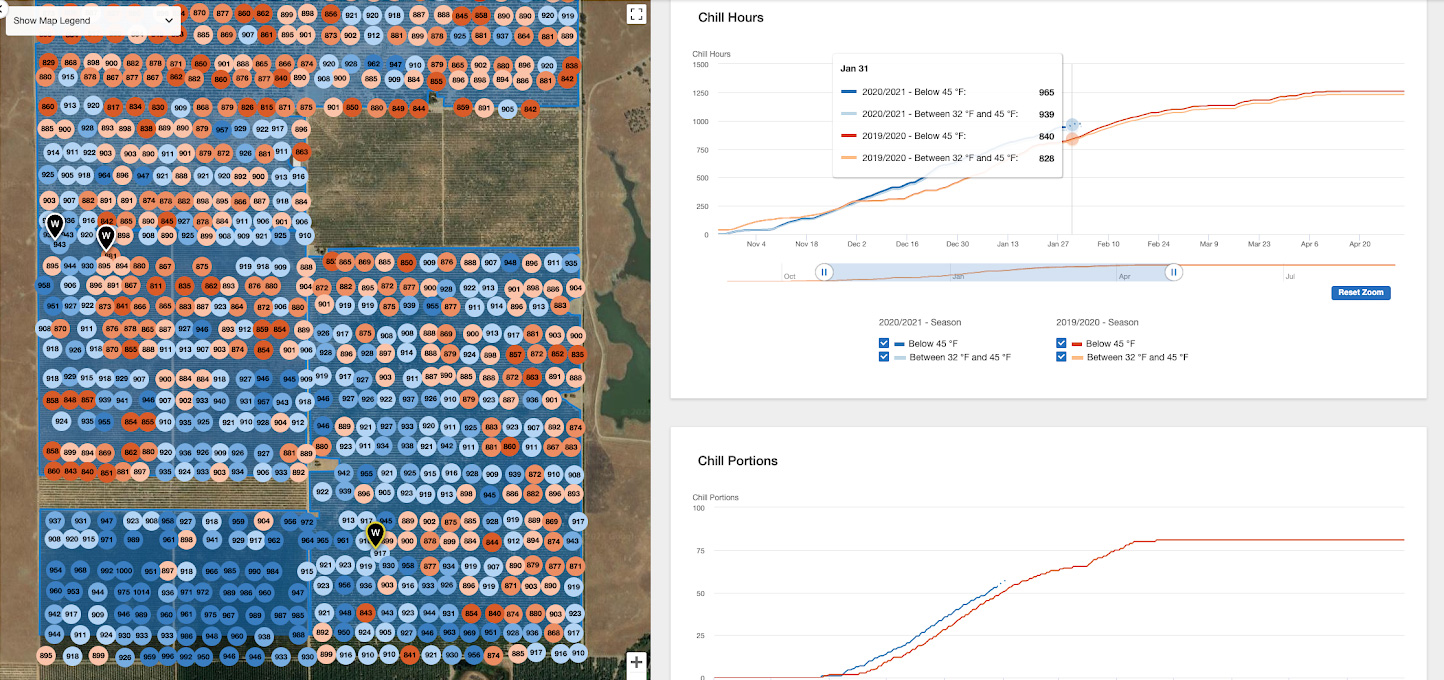Uncheck Below 45 °F for 2020/2021 season

click(x=884, y=343)
